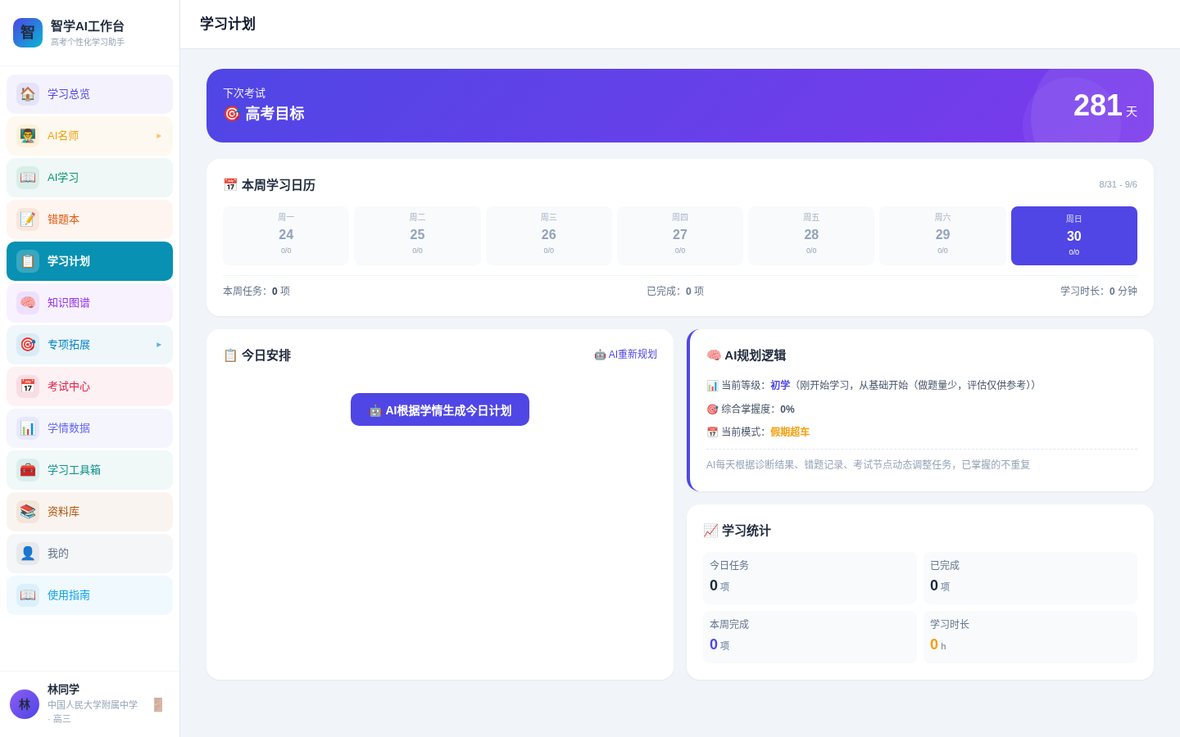The height and width of the screenshot is (737, 1180).
Task: Click the calendar icon beside 当前模式
Action: tap(712, 432)
